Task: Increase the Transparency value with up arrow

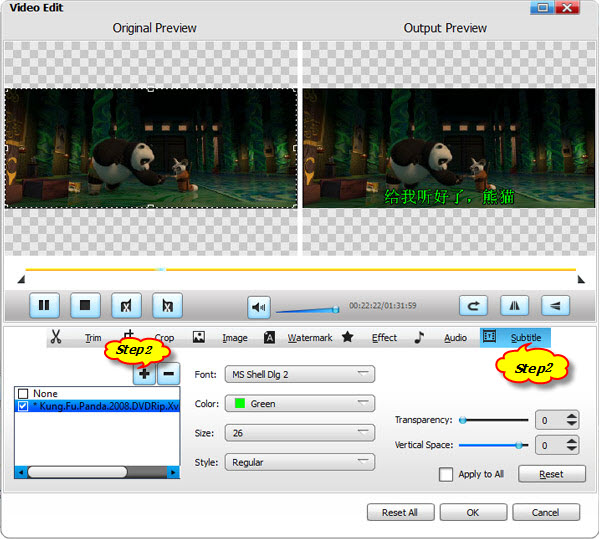Action: pyautogui.click(x=572, y=416)
